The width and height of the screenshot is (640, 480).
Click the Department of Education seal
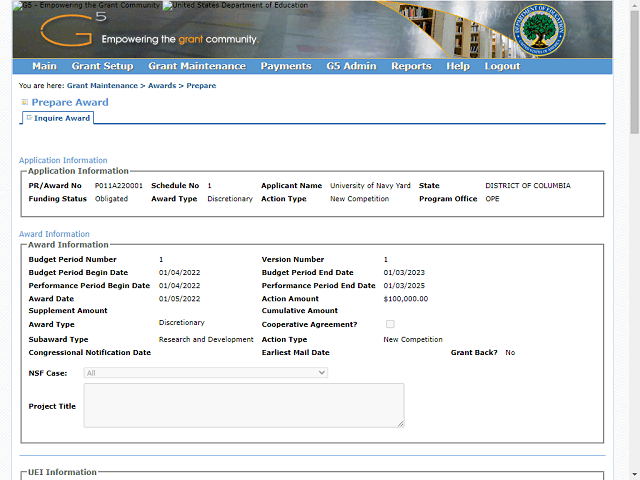click(x=539, y=32)
